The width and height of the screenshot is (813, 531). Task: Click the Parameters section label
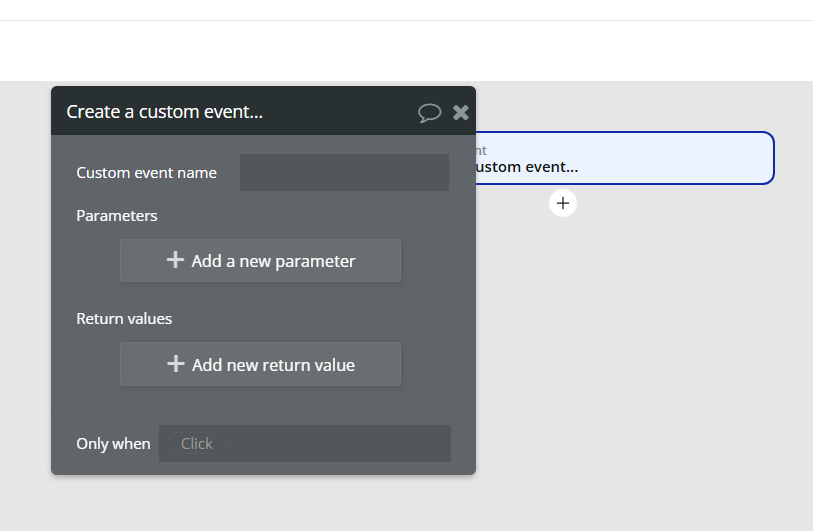coord(117,215)
